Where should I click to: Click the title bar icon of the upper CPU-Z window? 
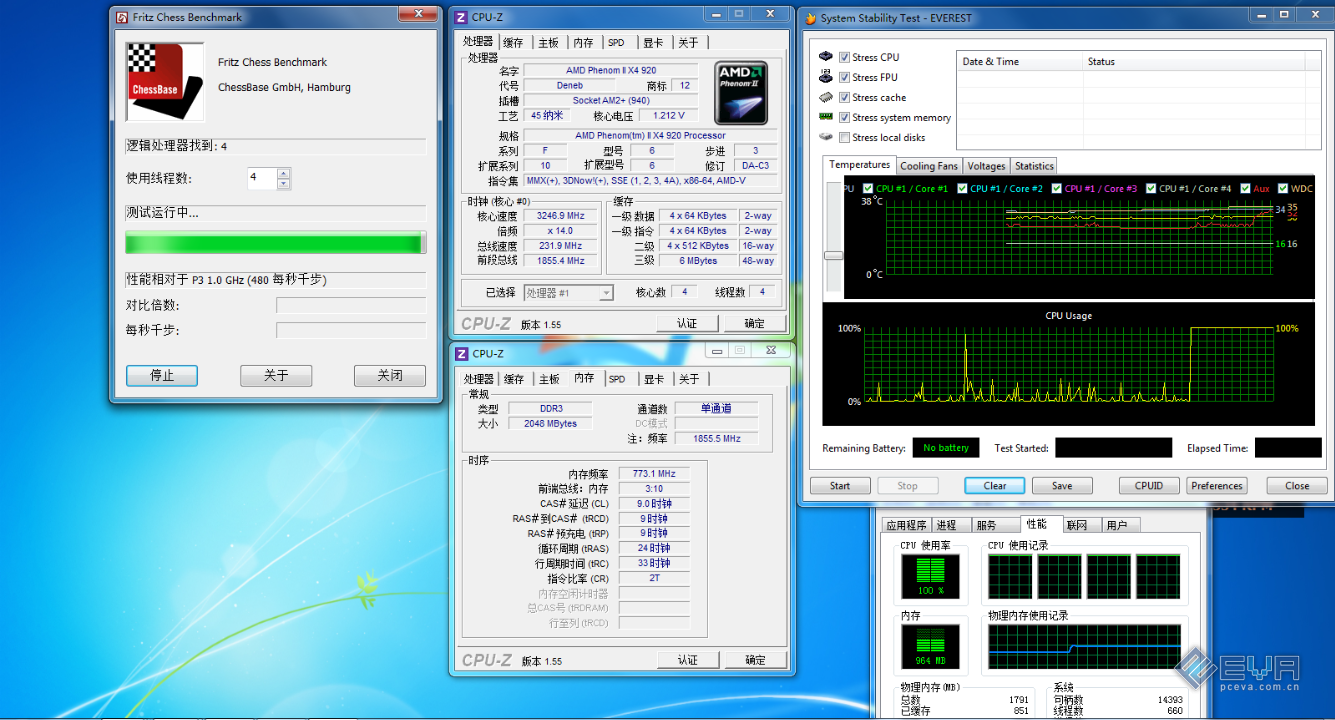coord(461,17)
